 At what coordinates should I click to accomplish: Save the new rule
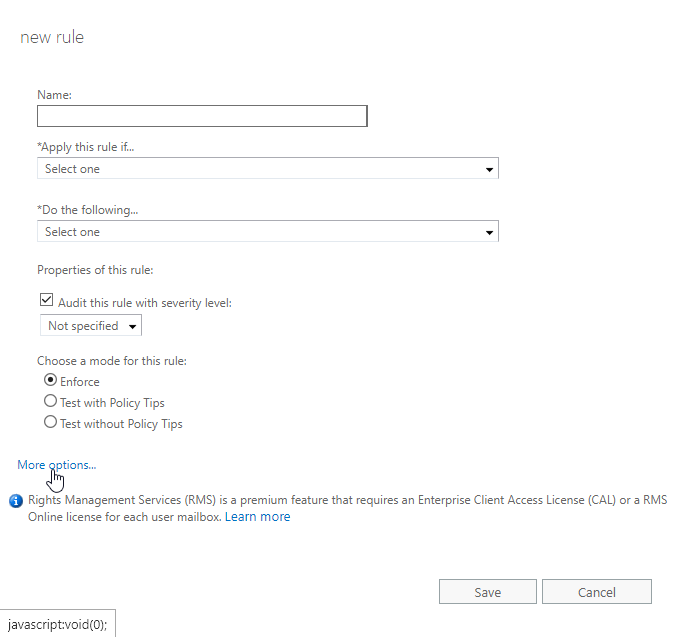[x=487, y=592]
